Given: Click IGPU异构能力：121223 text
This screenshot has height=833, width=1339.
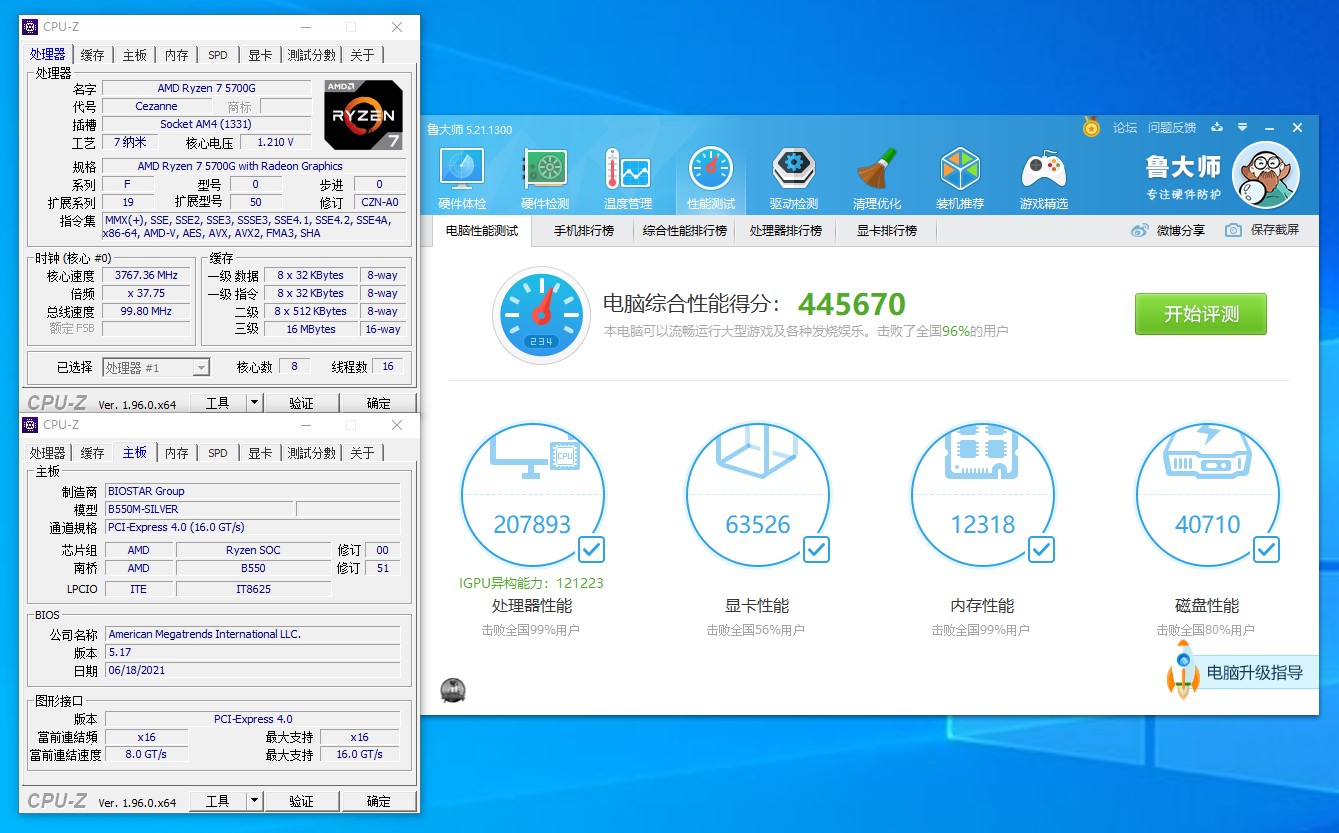Looking at the screenshot, I should click(531, 583).
